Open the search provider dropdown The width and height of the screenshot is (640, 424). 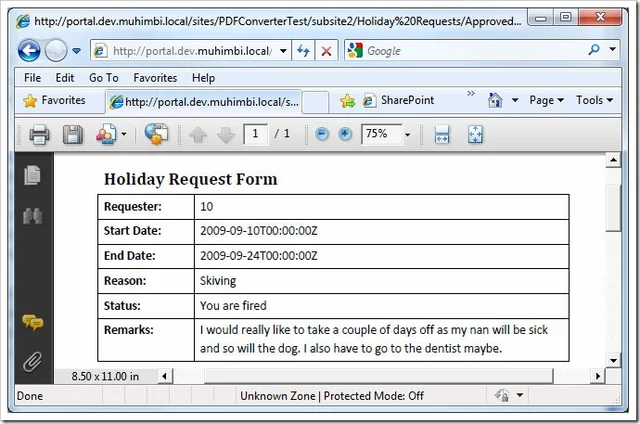(x=613, y=49)
